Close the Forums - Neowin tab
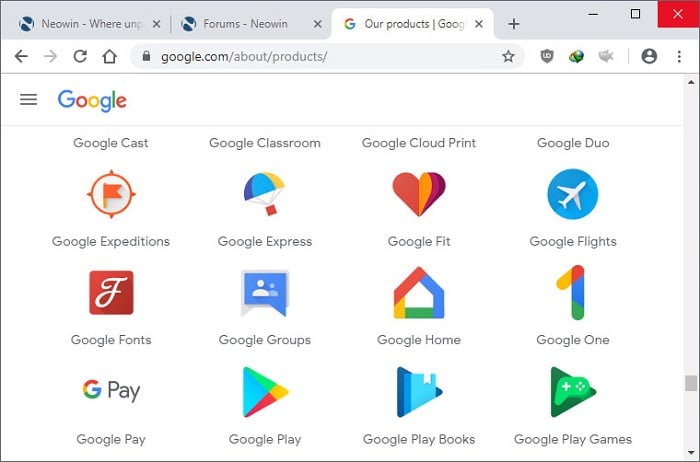 317,24
